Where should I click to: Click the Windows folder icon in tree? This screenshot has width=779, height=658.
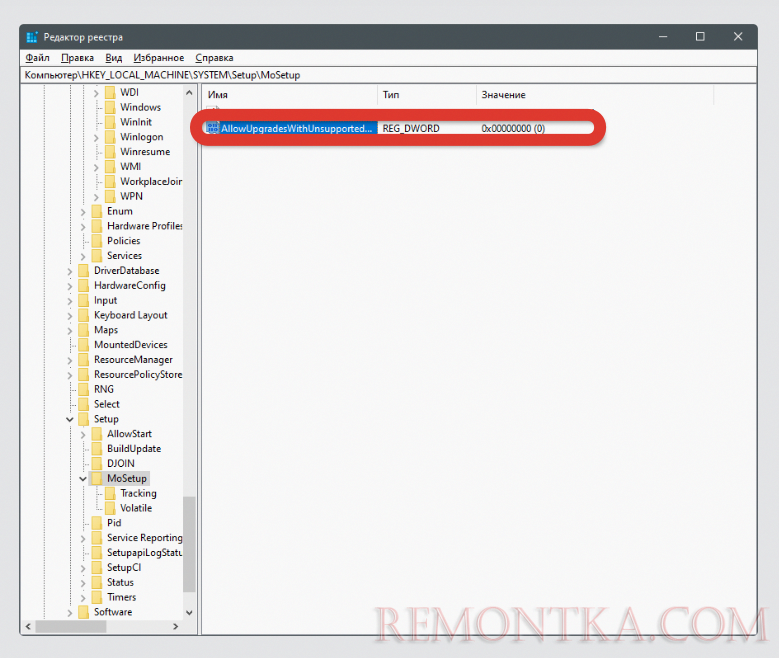(110, 107)
